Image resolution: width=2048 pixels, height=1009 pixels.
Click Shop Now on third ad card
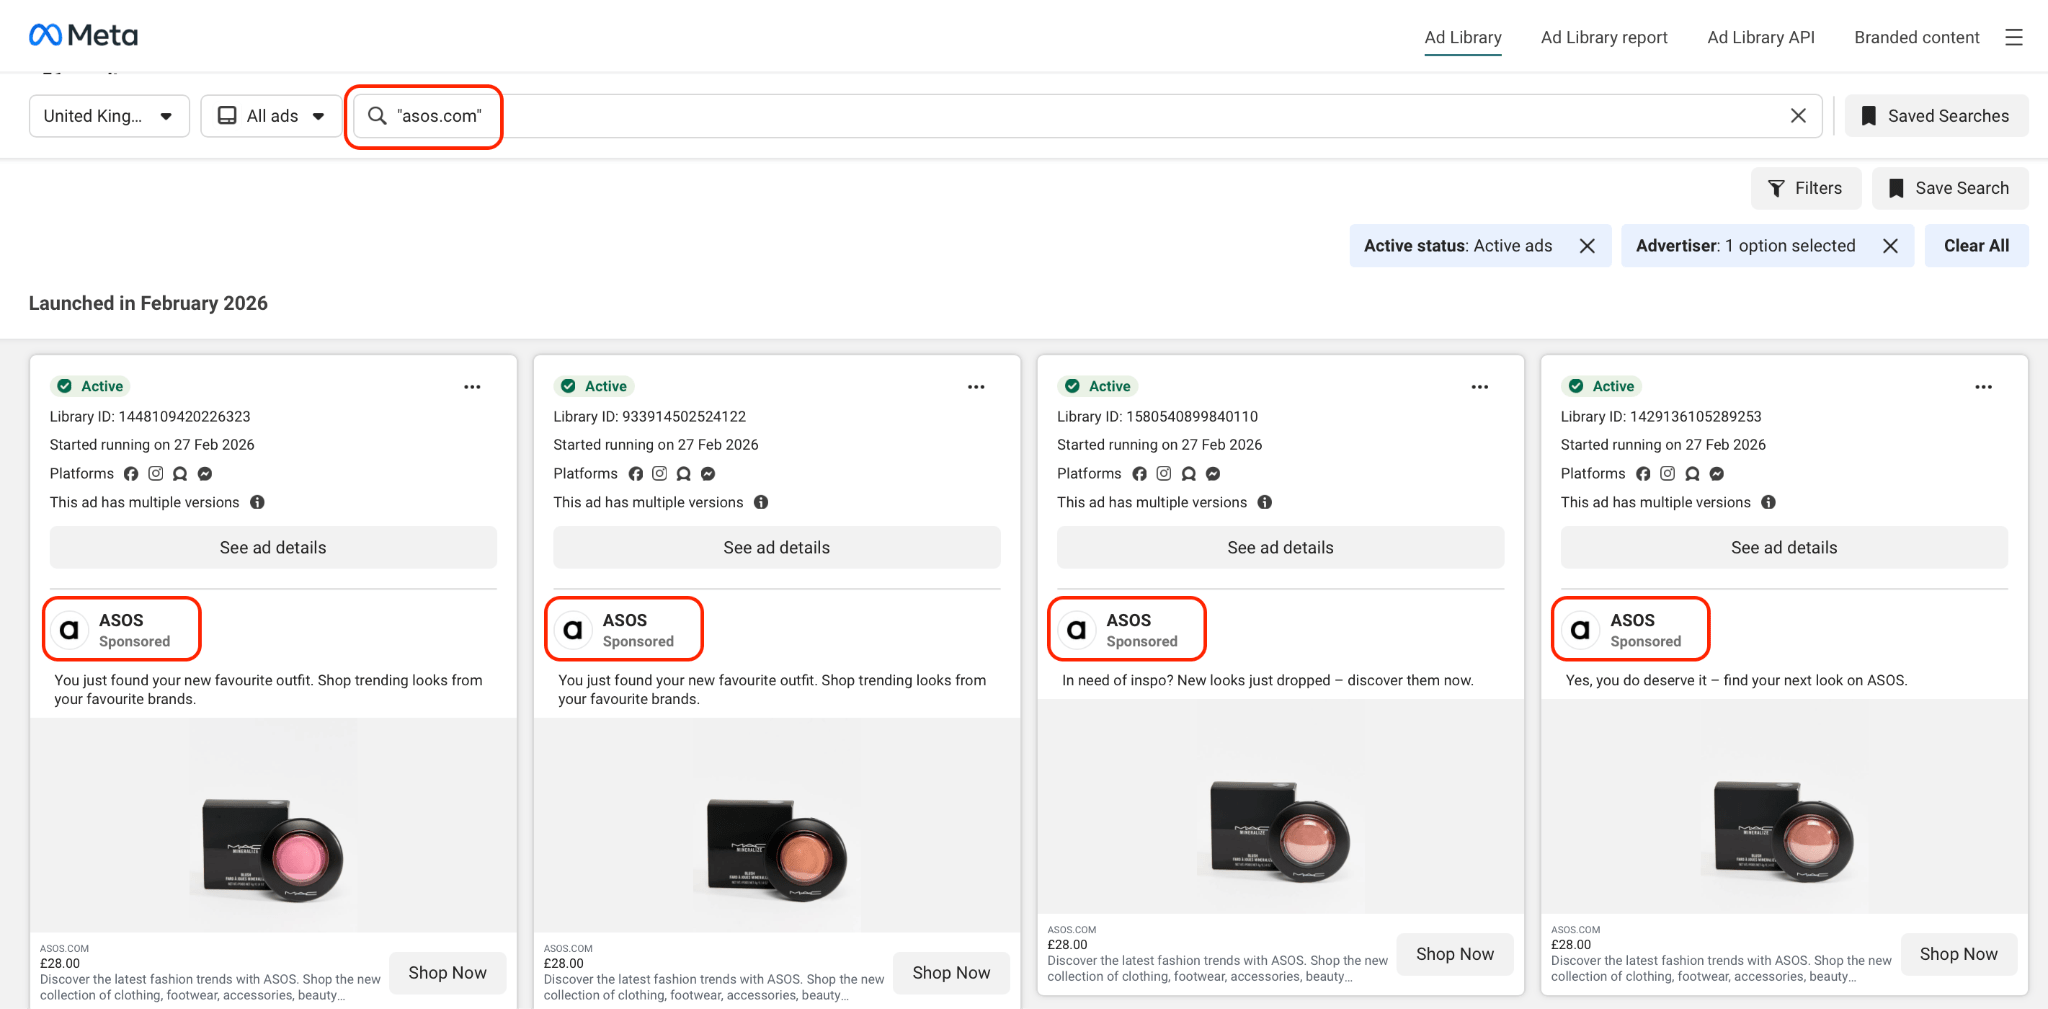pos(1455,954)
